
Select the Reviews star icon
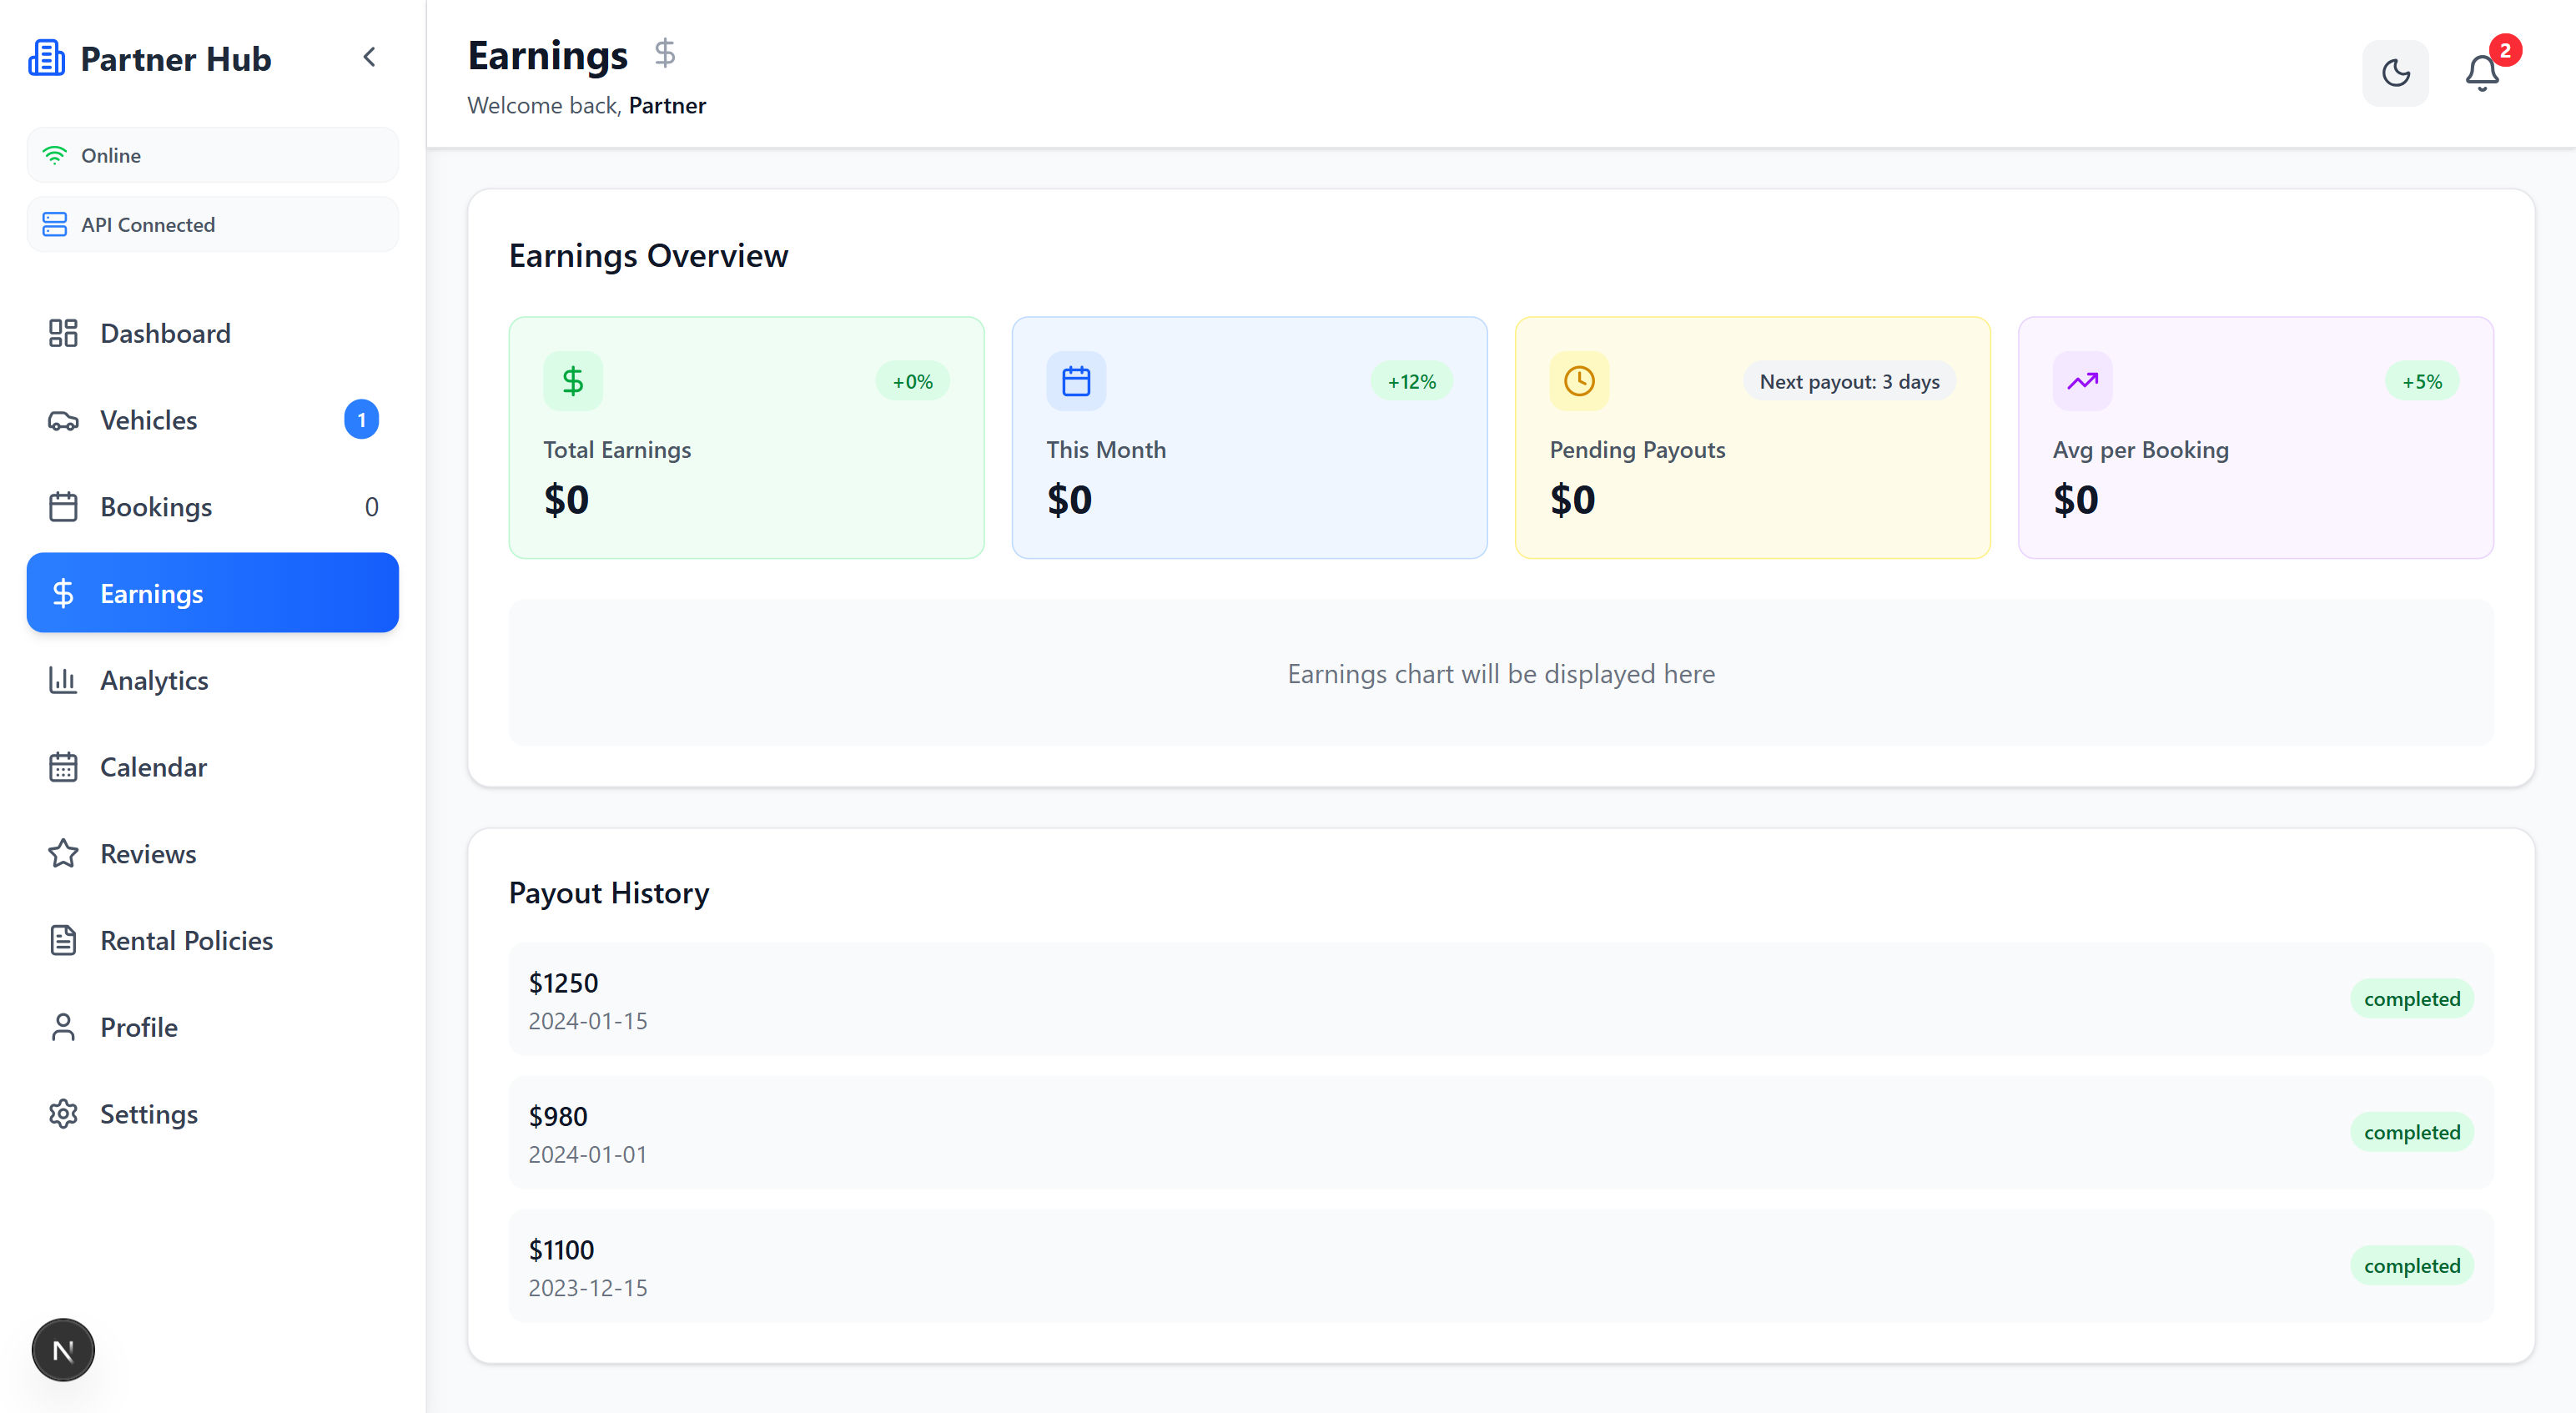coord(64,853)
